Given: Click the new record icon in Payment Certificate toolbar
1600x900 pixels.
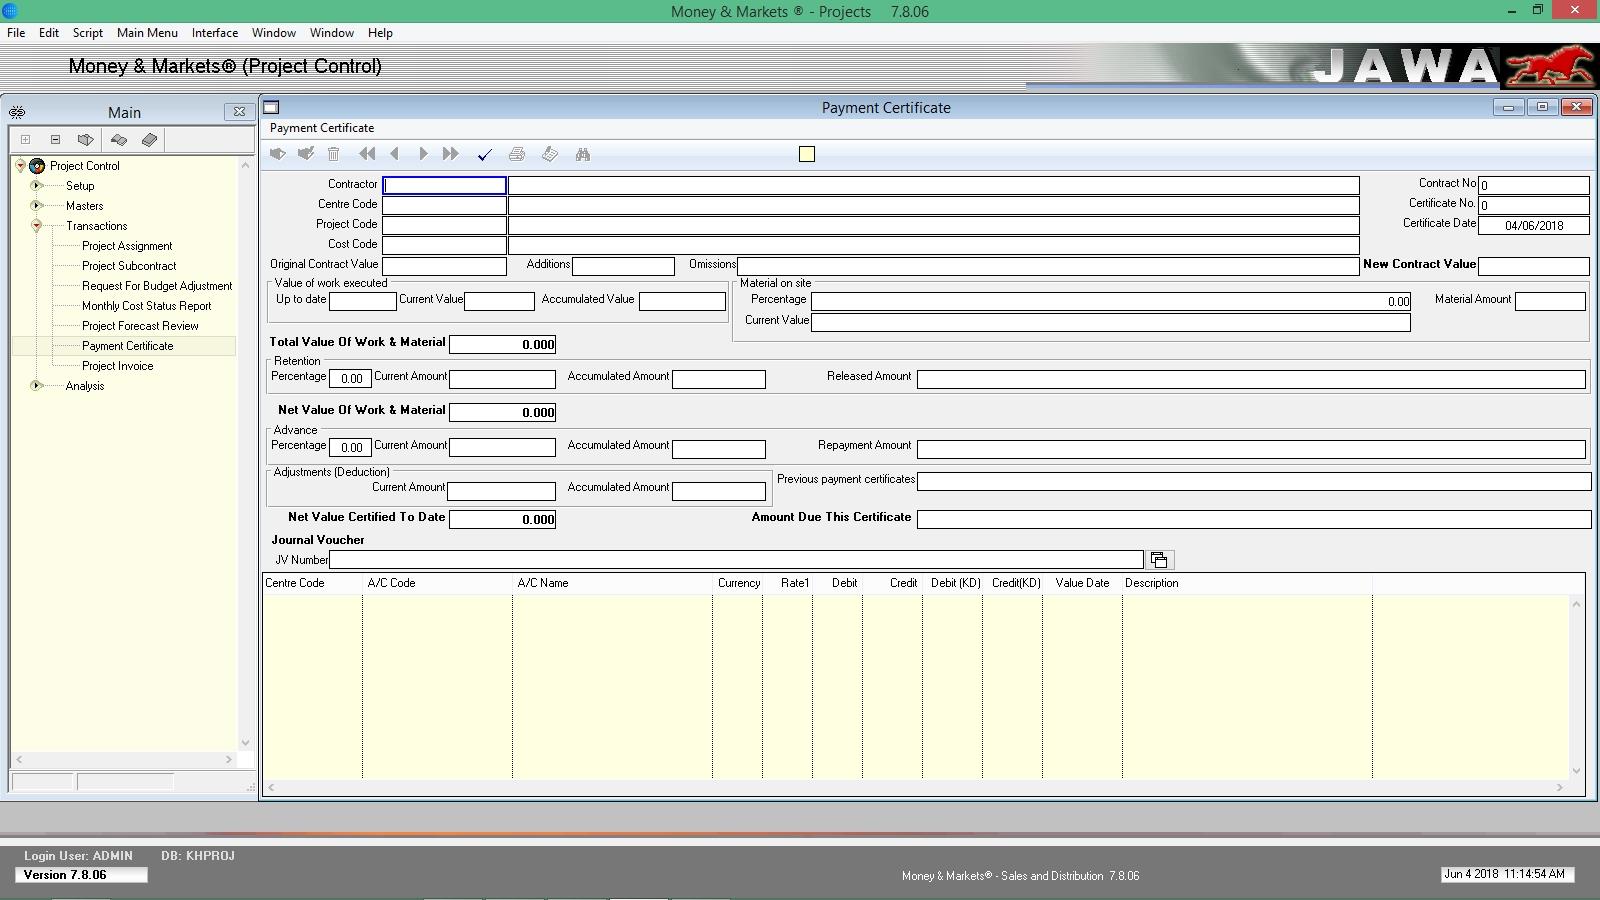Looking at the screenshot, I should (278, 154).
